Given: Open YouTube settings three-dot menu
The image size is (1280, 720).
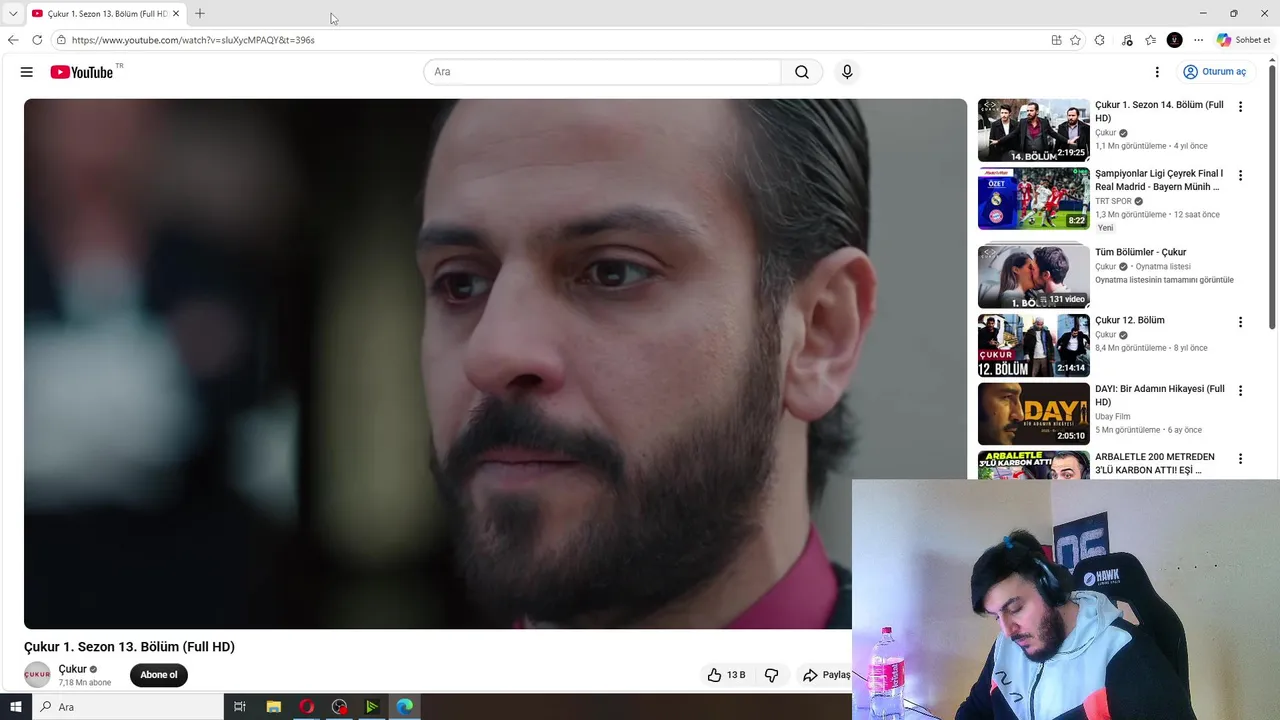Looking at the screenshot, I should (1157, 72).
